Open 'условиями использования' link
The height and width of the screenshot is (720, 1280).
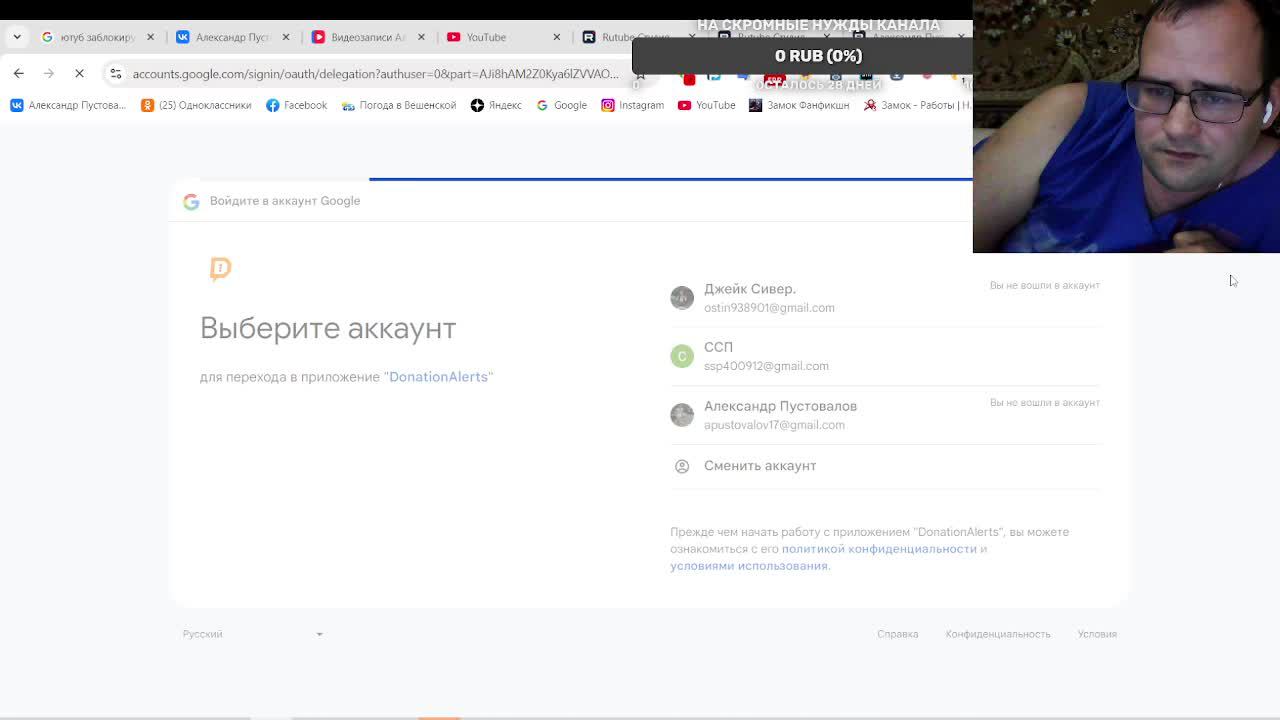749,566
